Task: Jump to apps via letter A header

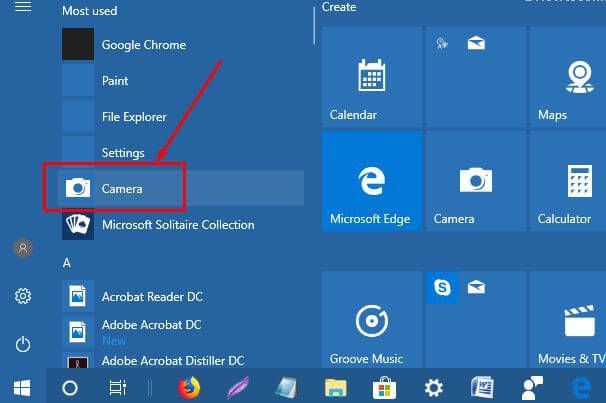Action: 67,263
